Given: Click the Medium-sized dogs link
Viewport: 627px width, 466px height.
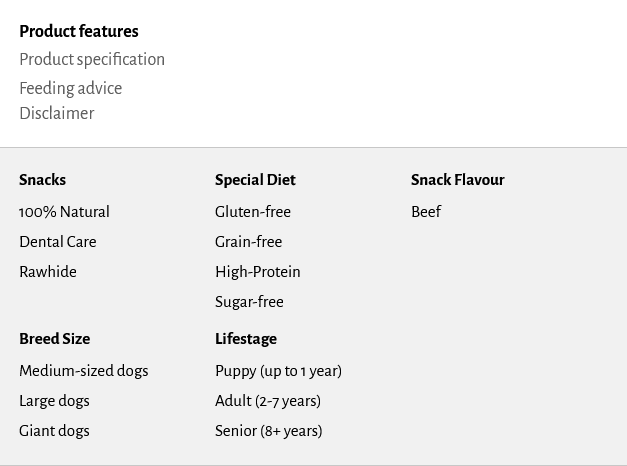Looking at the screenshot, I should 83,371.
